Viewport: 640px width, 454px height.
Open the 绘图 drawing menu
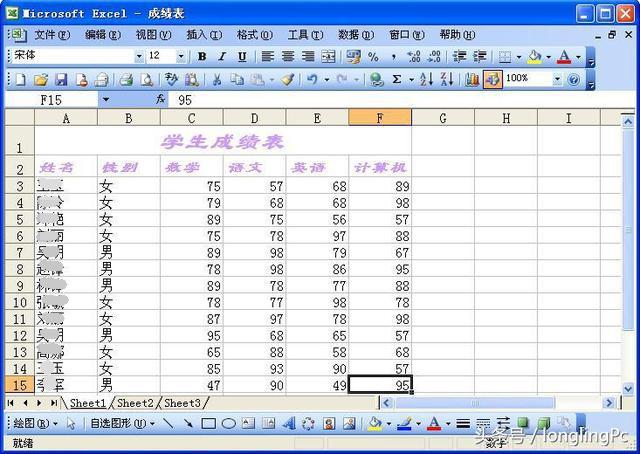pos(35,423)
